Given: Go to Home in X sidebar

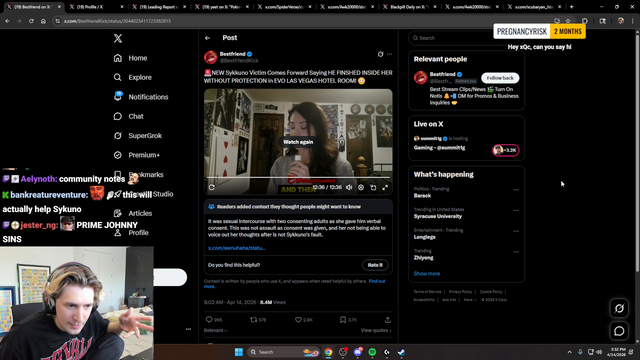Looking at the screenshot, I should click(x=131, y=58).
